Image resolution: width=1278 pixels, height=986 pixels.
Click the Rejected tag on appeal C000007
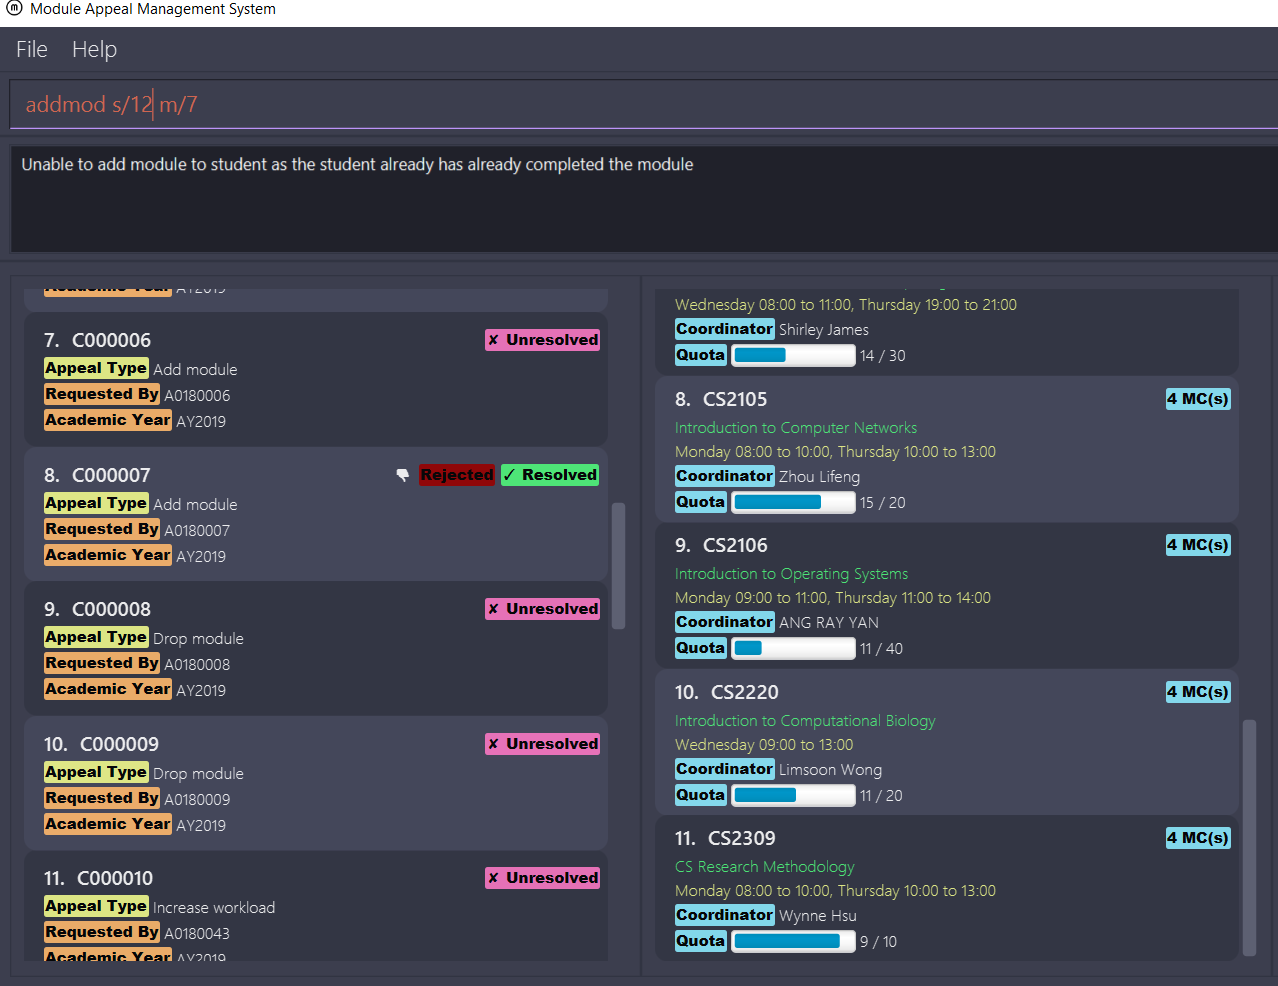(457, 475)
